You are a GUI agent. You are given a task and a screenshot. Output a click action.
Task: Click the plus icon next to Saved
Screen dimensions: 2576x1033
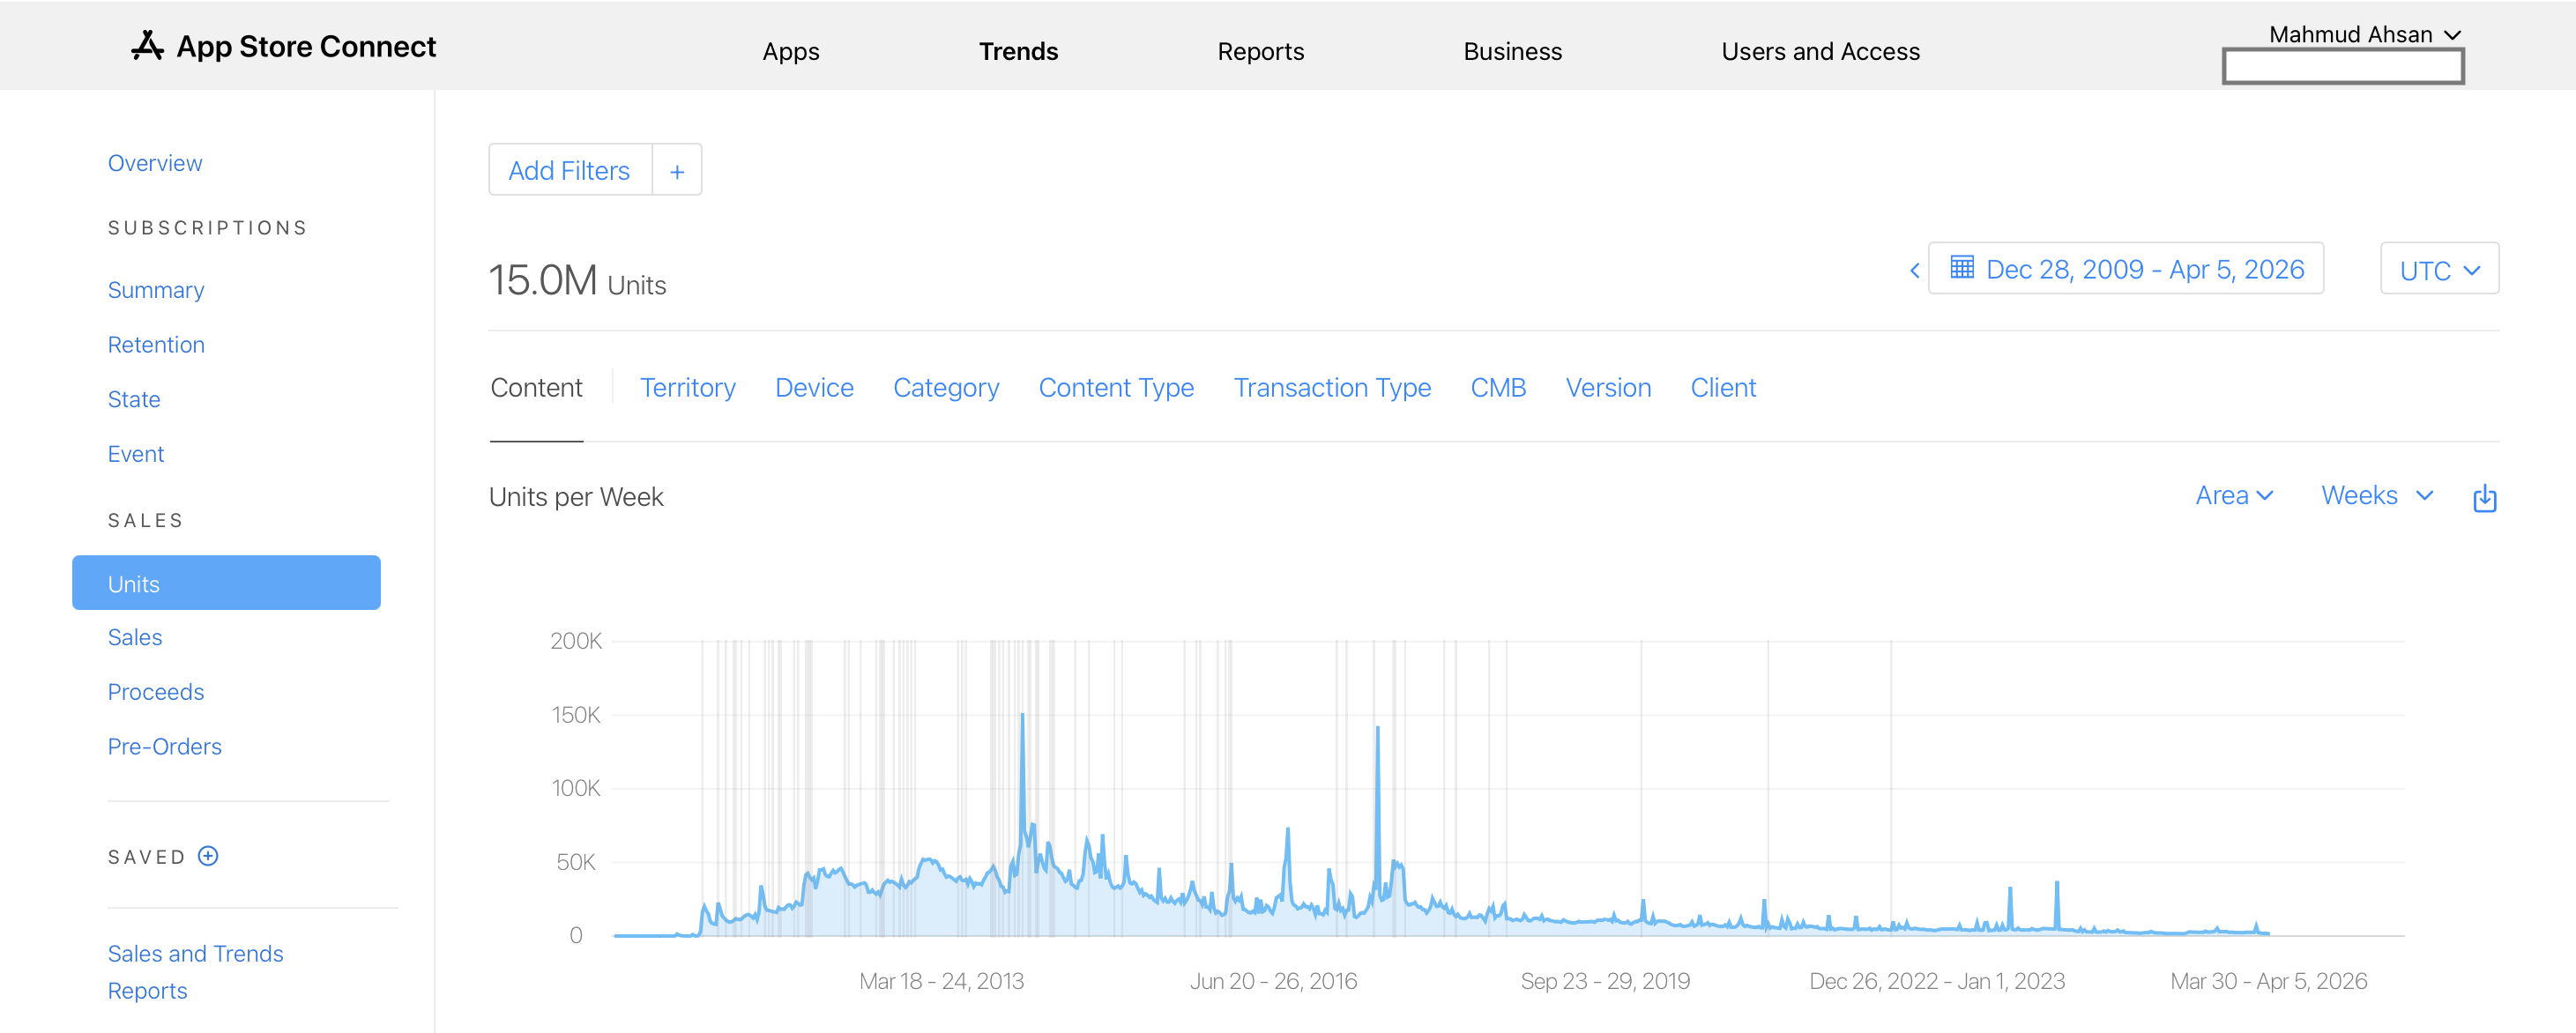pos(207,856)
